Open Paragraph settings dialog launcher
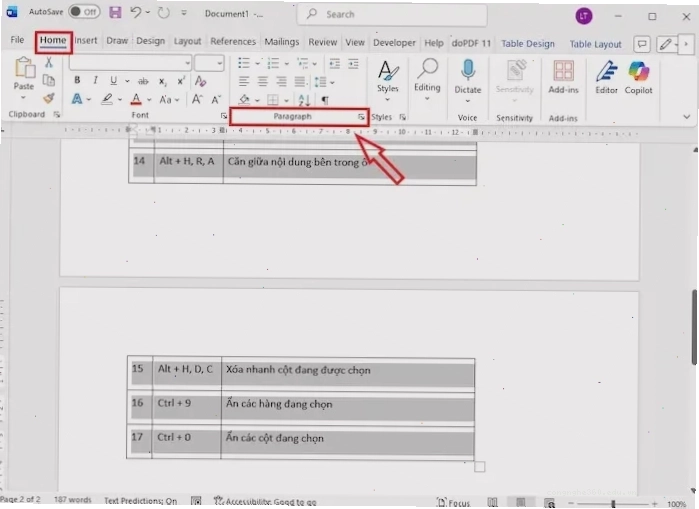Viewport: 699px width, 509px height. point(361,117)
